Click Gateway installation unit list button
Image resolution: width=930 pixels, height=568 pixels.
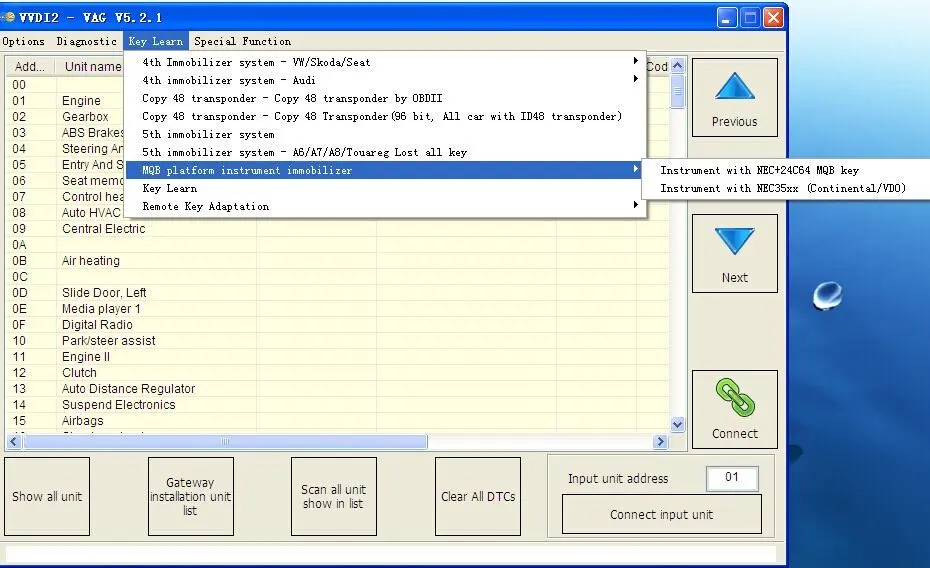click(x=190, y=496)
